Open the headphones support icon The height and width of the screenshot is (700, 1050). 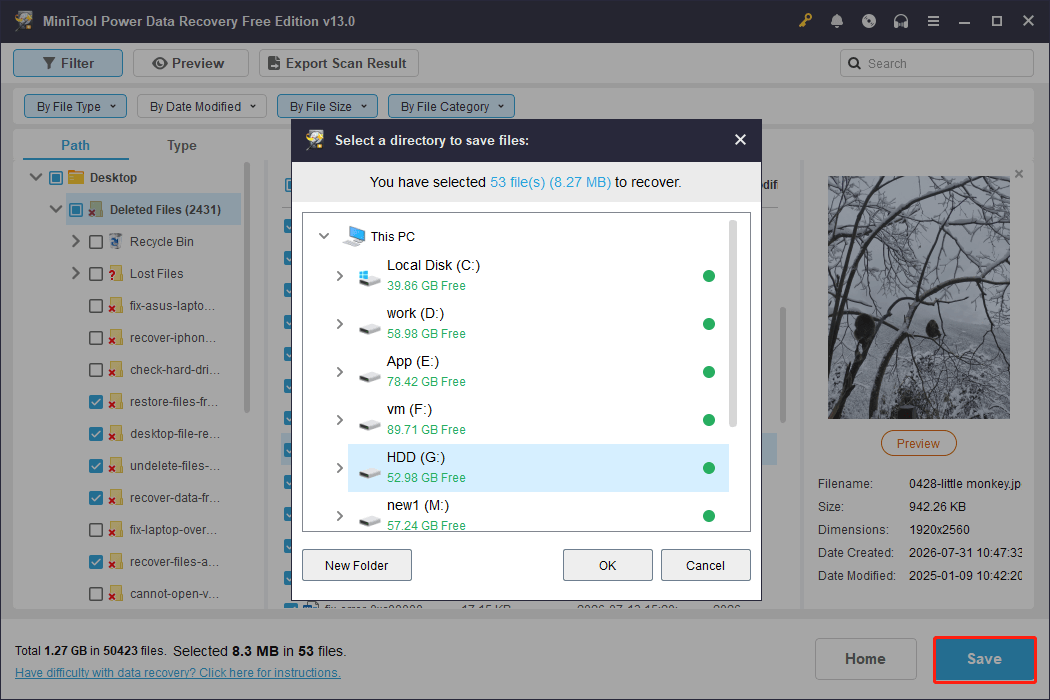901,21
